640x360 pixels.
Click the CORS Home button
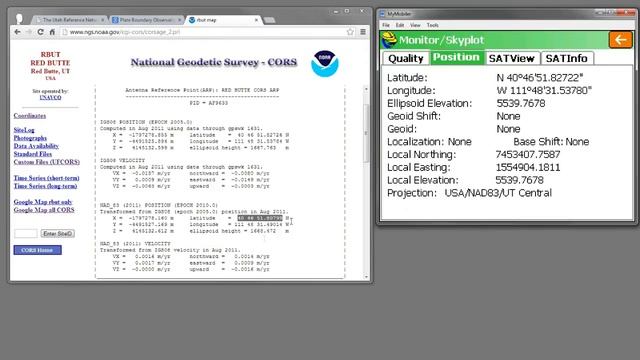(x=38, y=250)
